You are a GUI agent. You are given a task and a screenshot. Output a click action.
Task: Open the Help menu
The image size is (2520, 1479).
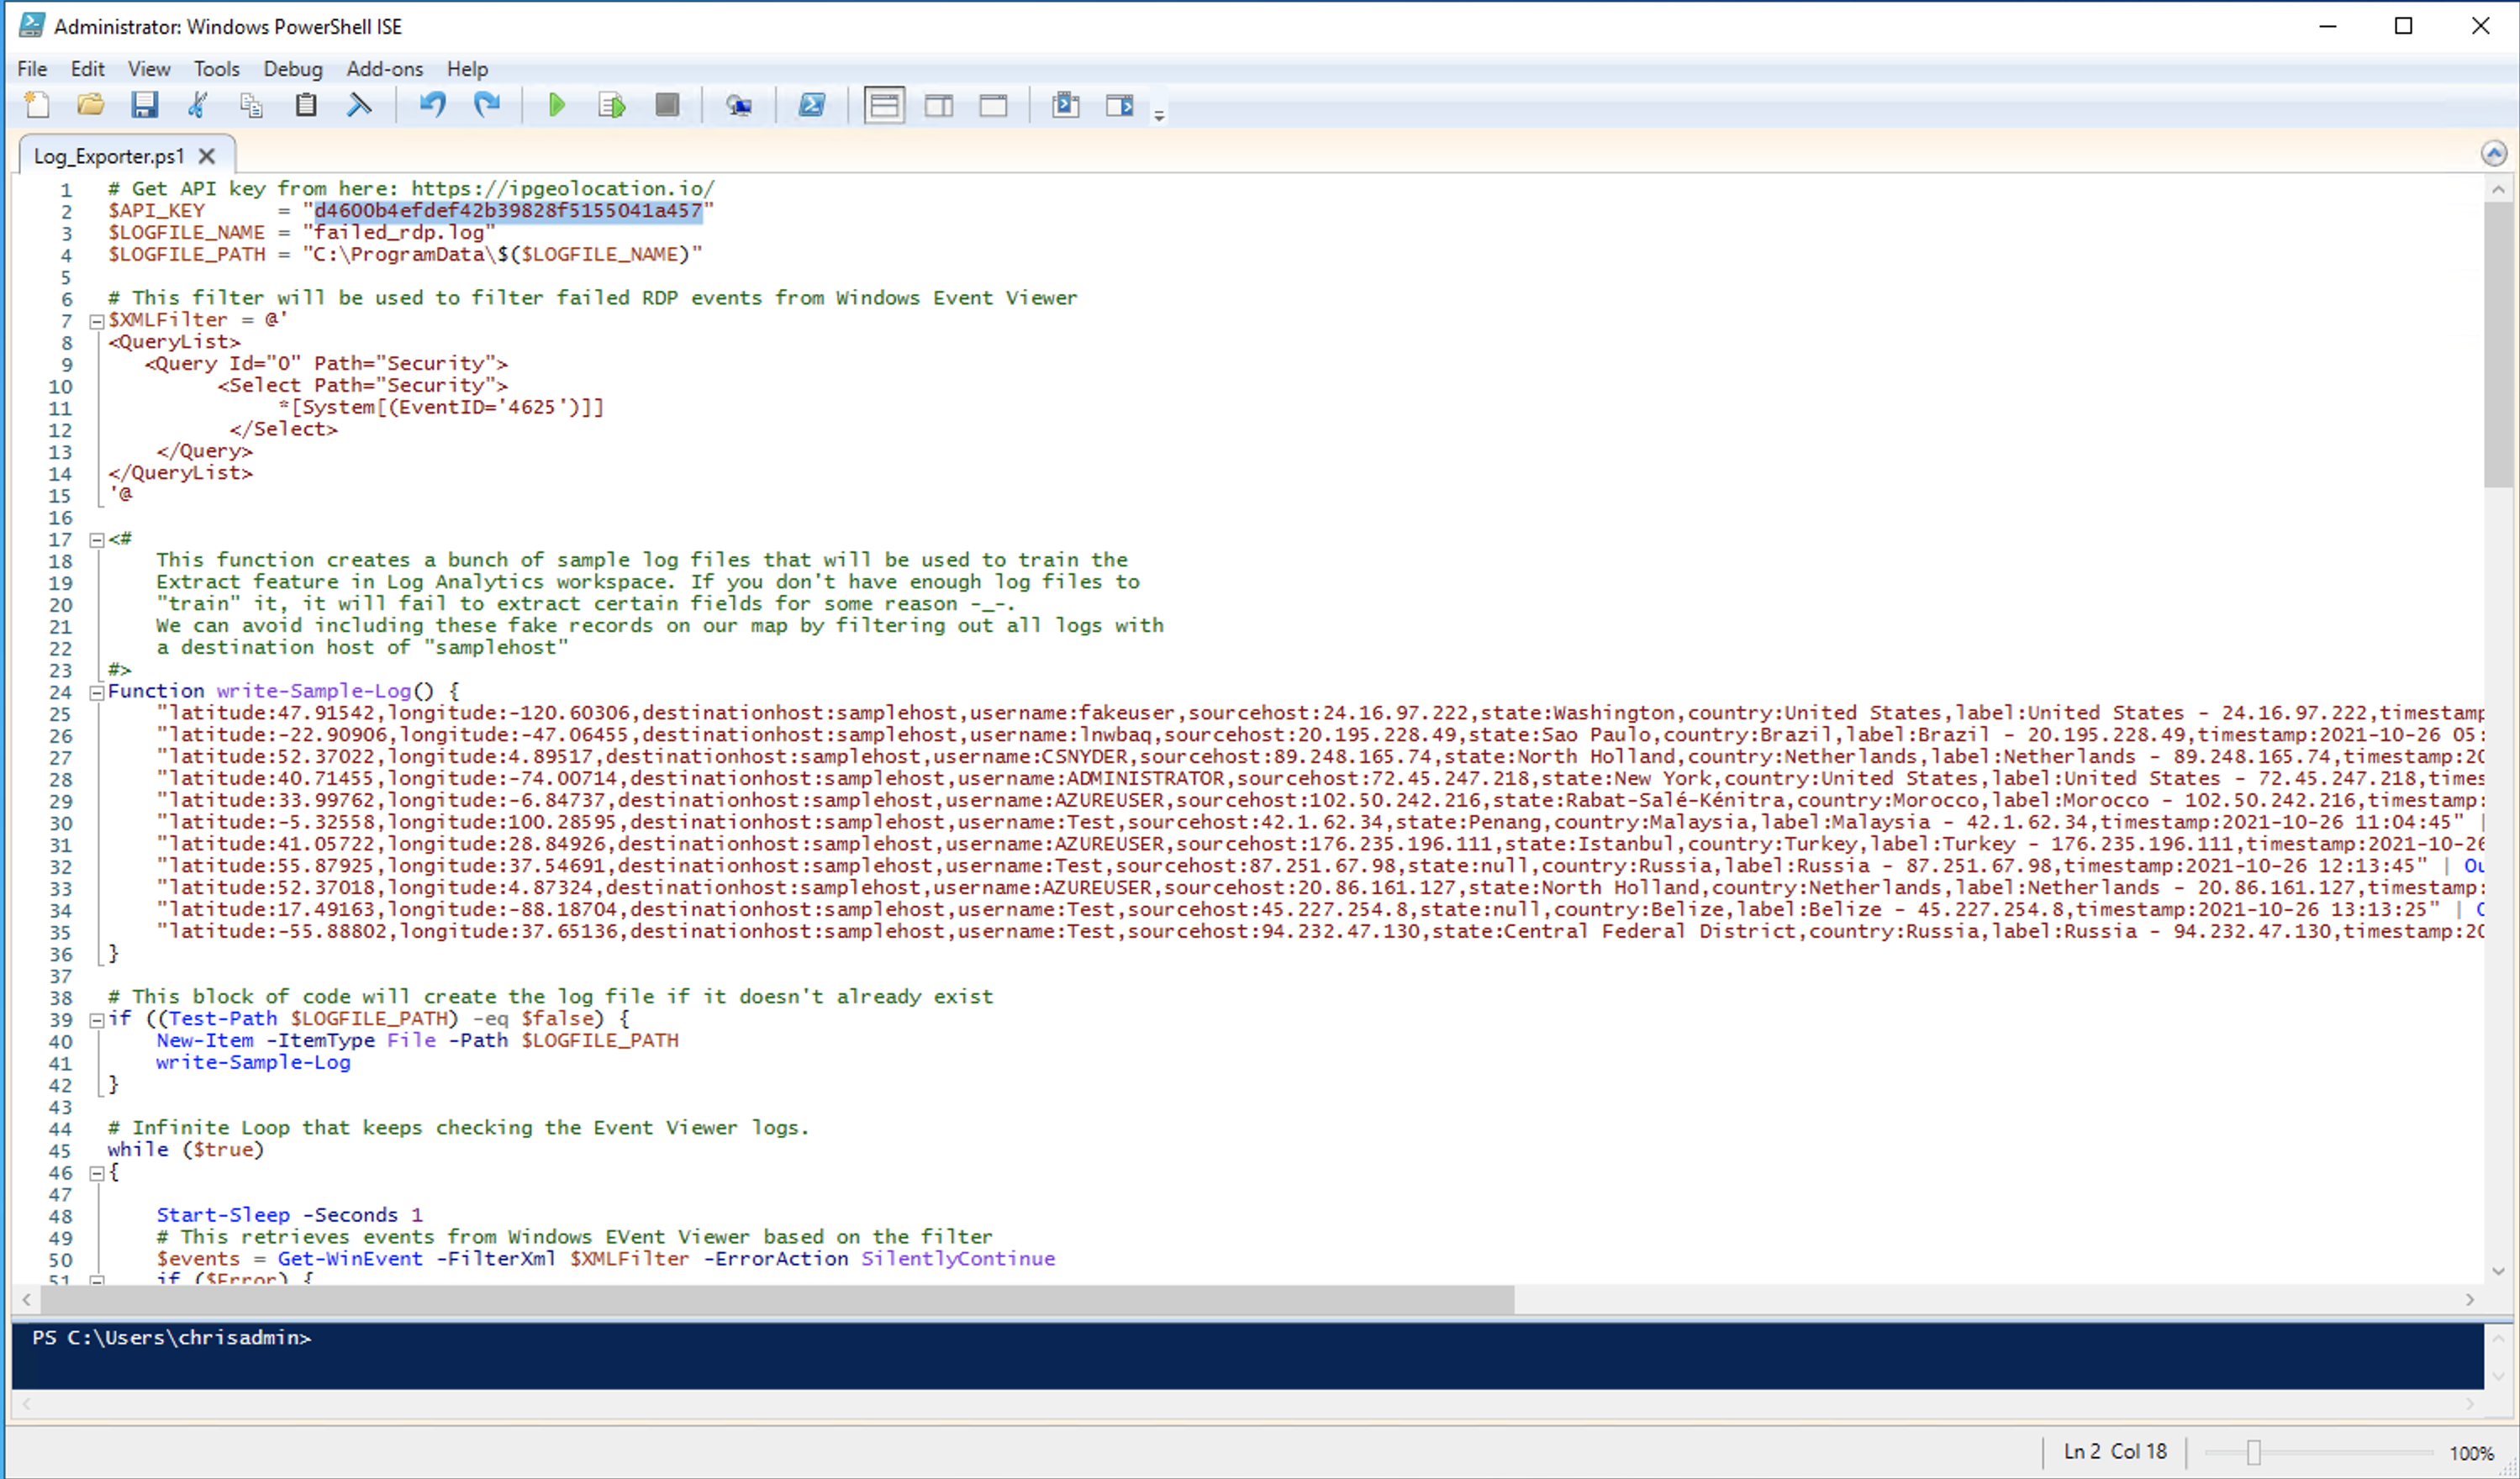pos(467,69)
